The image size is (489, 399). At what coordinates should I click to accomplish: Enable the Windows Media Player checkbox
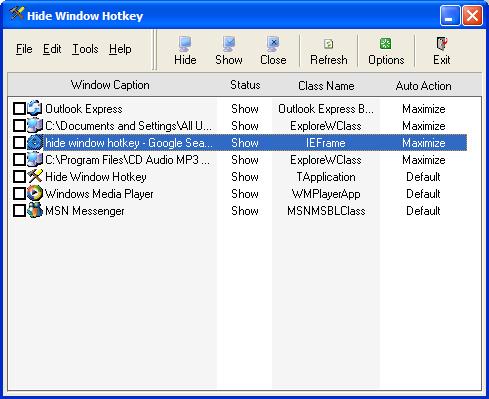[x=19, y=193]
